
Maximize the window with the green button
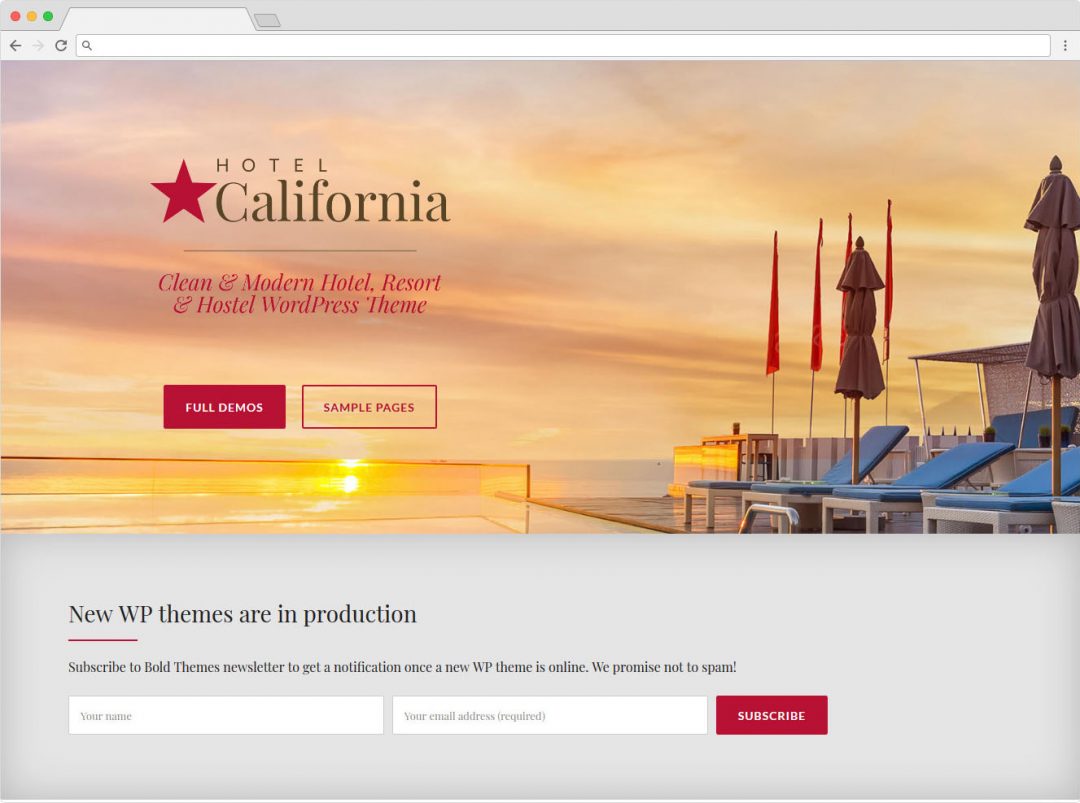[x=47, y=16]
